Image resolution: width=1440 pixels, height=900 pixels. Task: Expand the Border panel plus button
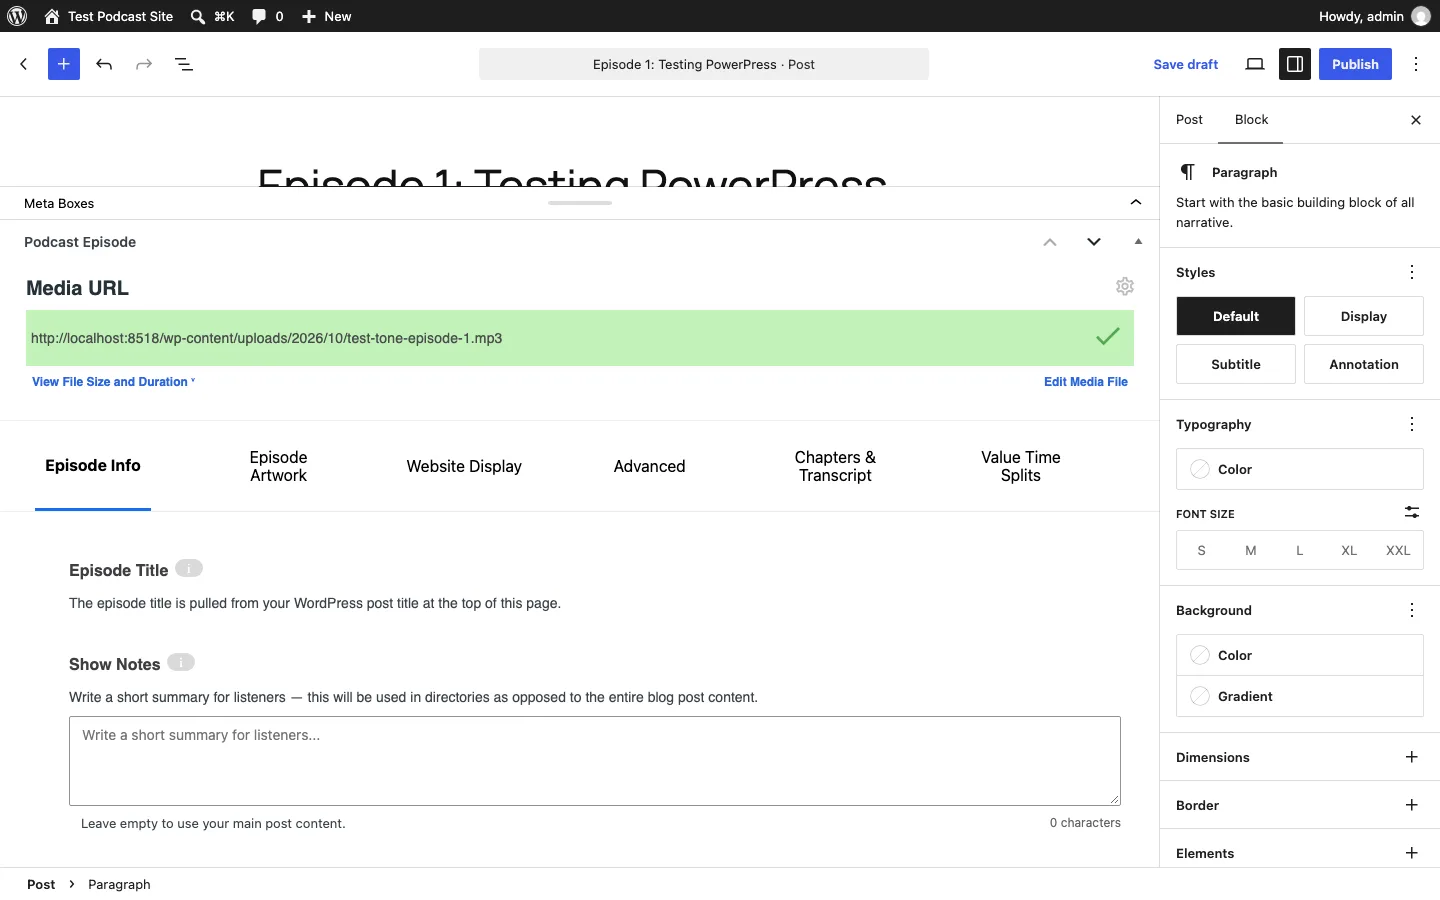point(1412,805)
